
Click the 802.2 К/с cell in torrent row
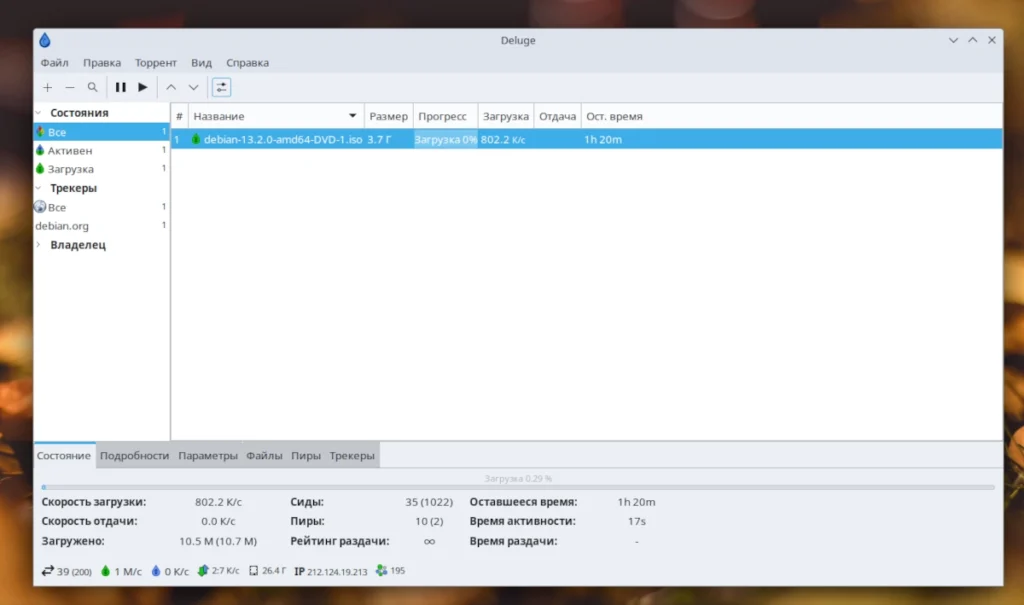pyautogui.click(x=503, y=139)
